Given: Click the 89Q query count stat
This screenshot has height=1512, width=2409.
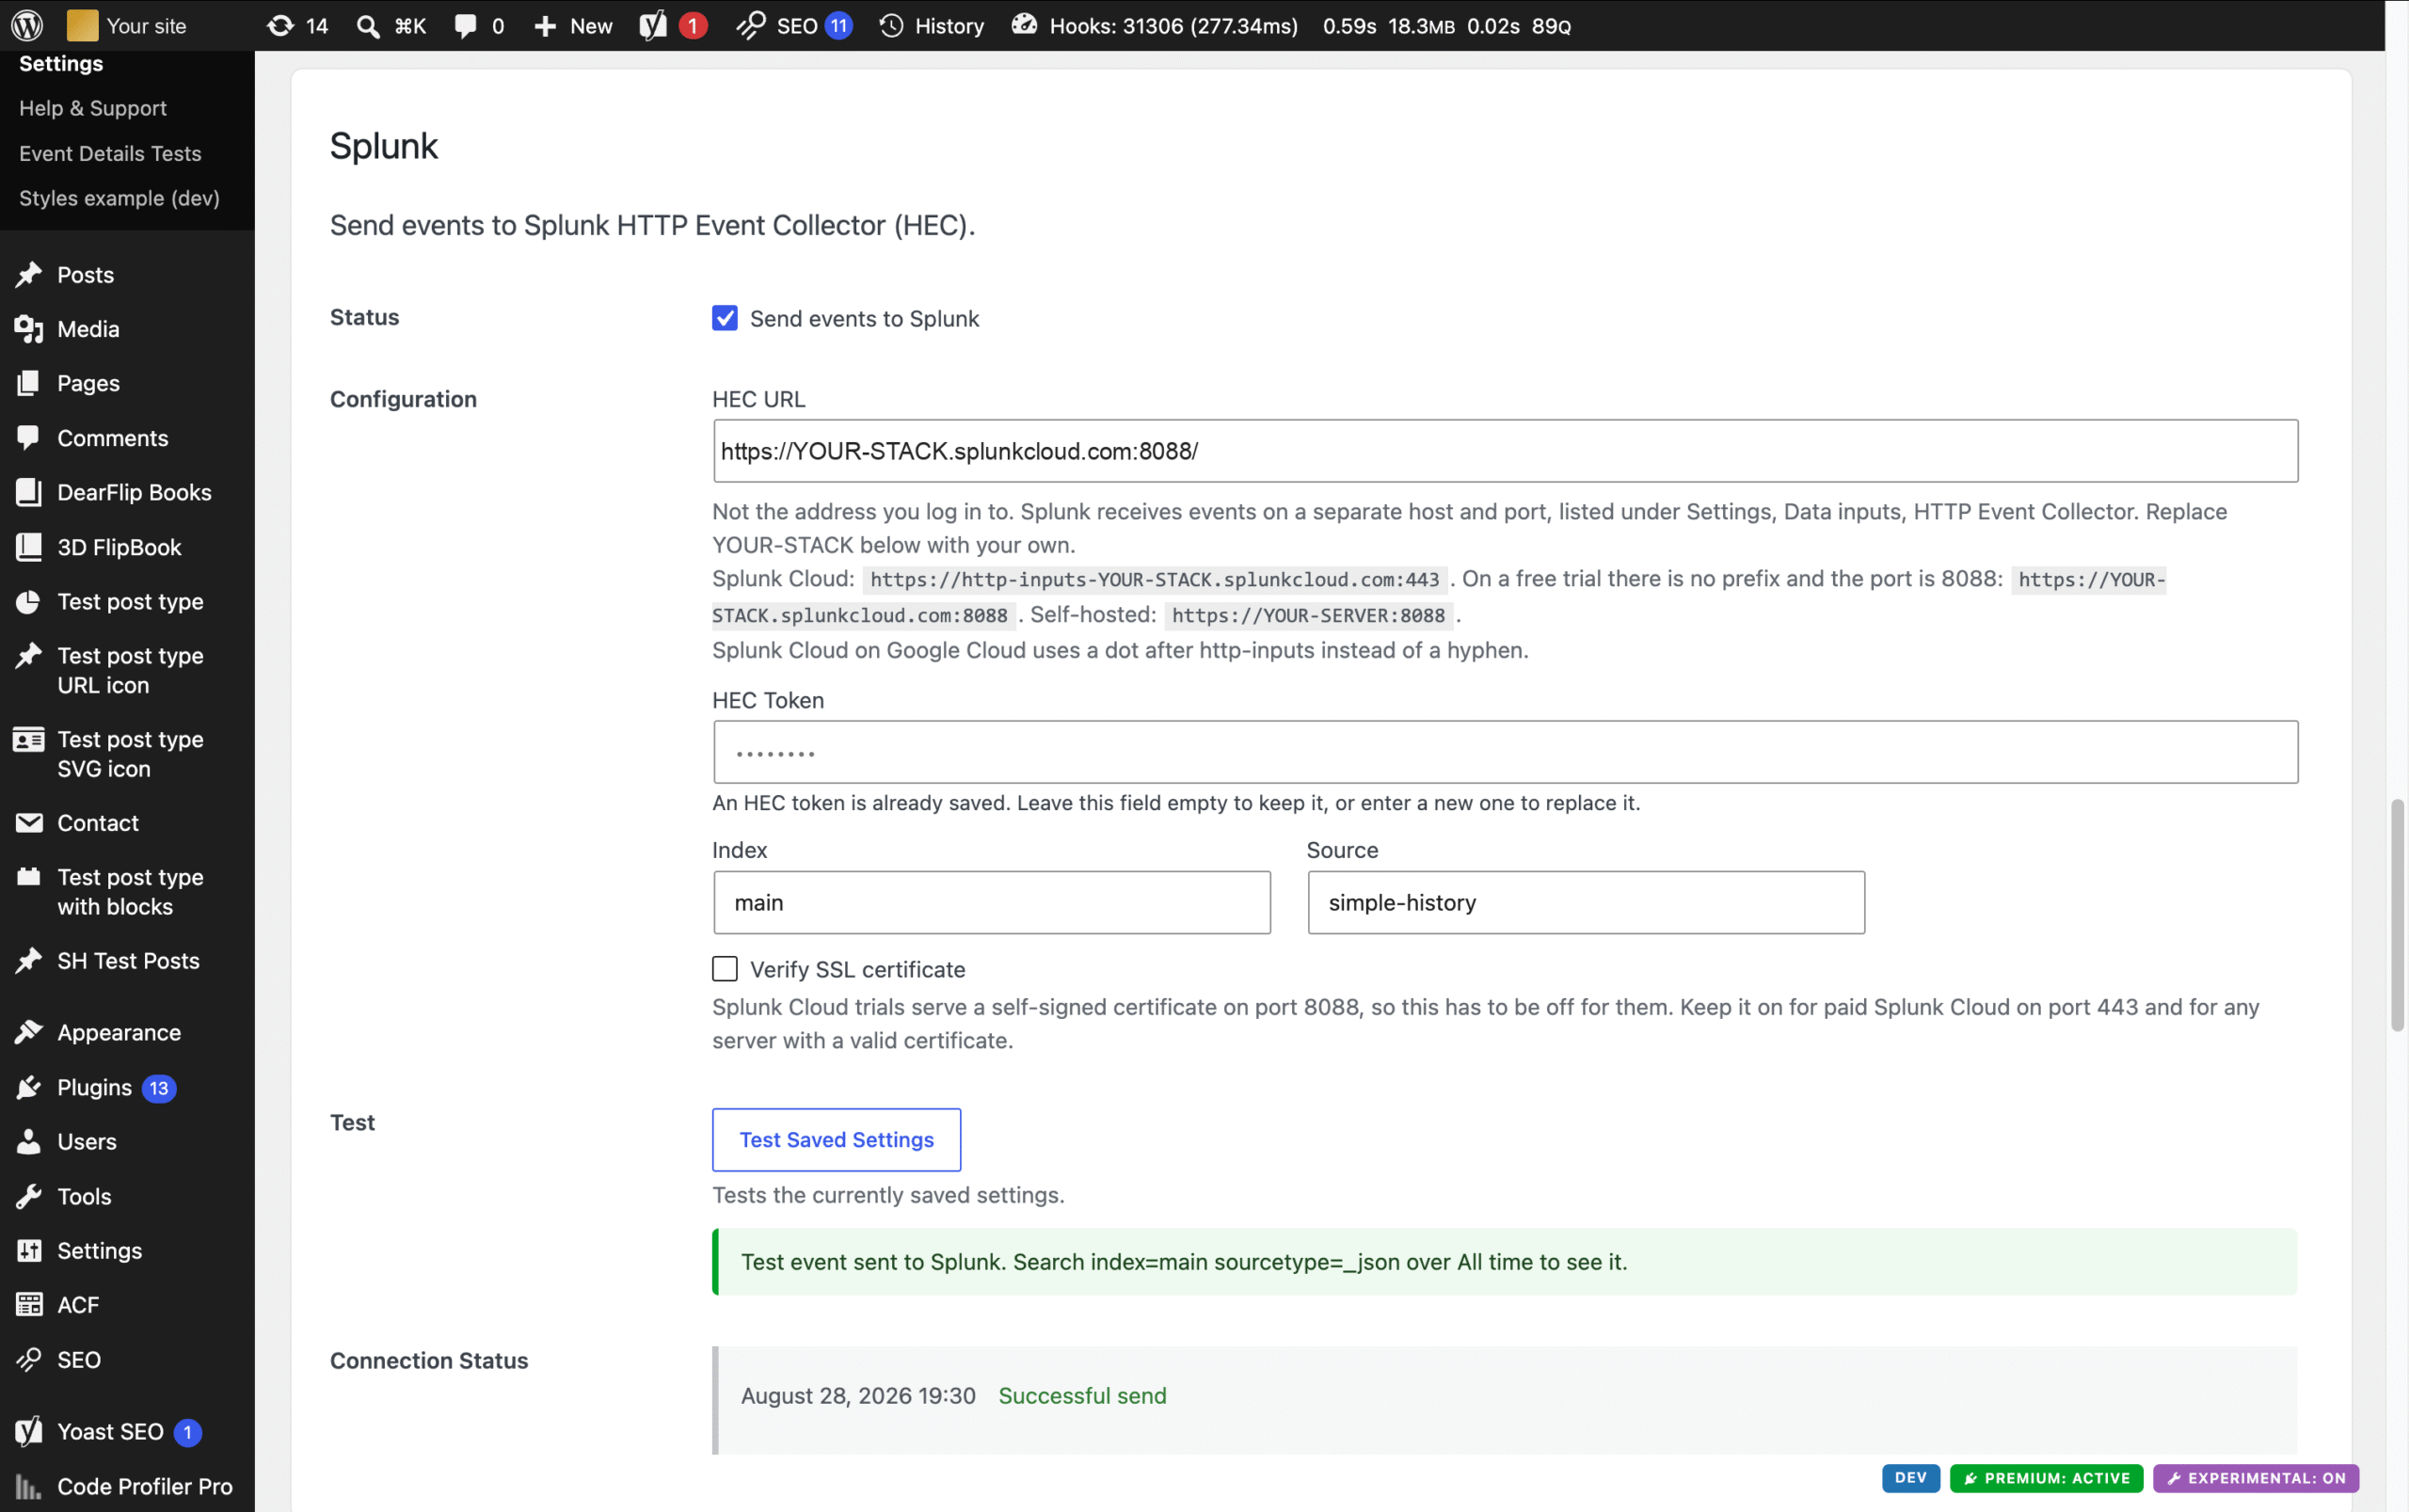Looking at the screenshot, I should tap(1551, 26).
